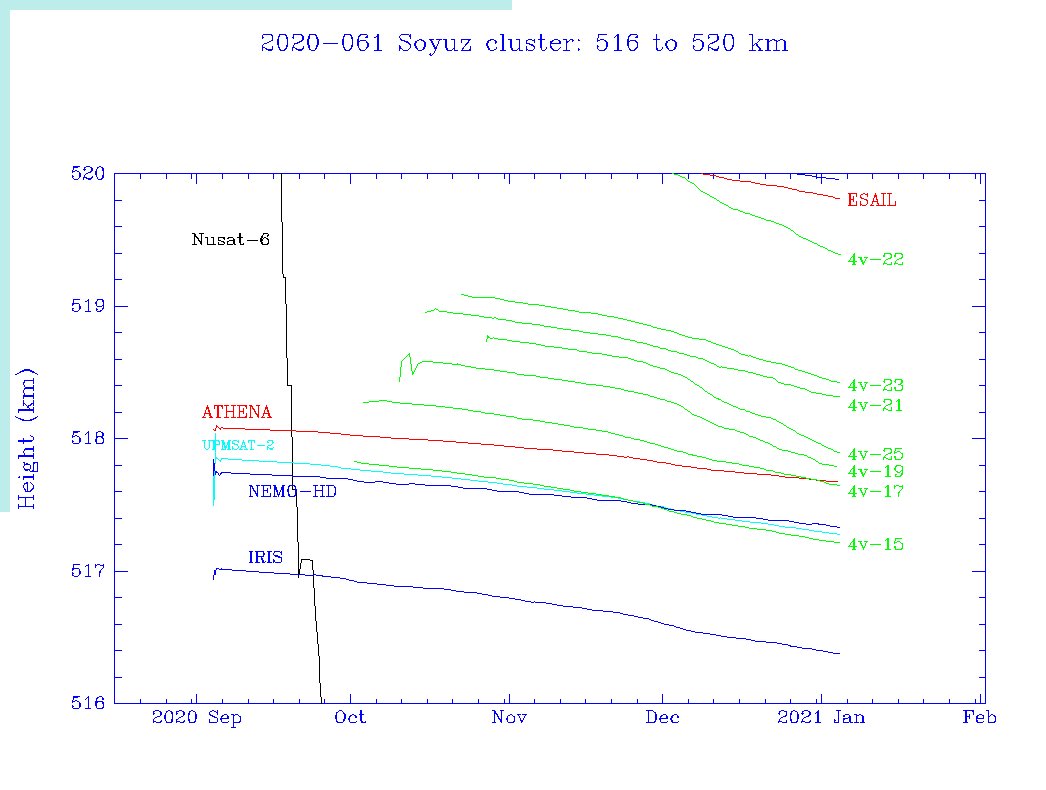Select the red ESAIL label

(871, 200)
